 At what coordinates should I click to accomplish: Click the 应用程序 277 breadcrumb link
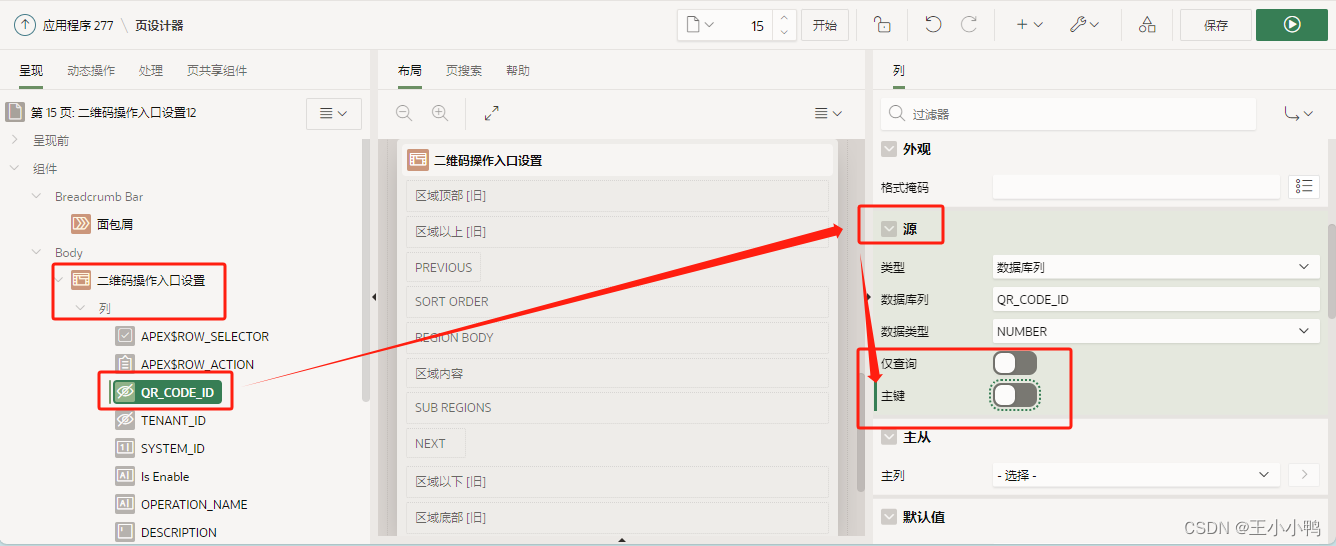[x=78, y=25]
